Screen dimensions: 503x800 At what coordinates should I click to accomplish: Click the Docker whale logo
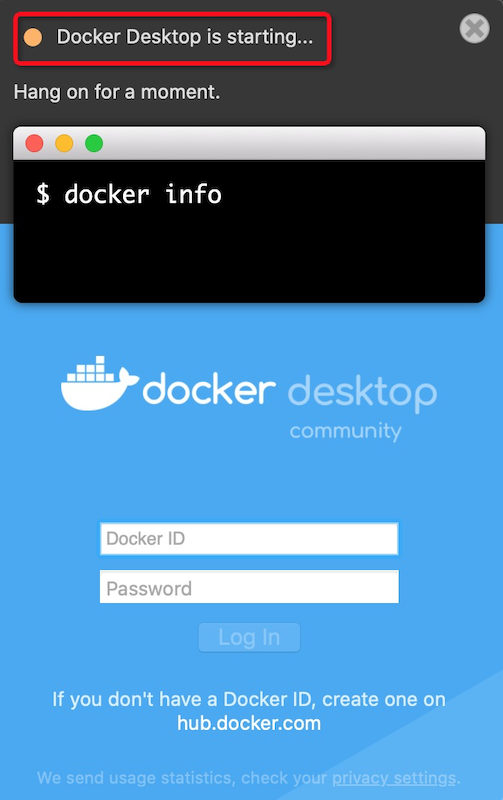coord(99,383)
